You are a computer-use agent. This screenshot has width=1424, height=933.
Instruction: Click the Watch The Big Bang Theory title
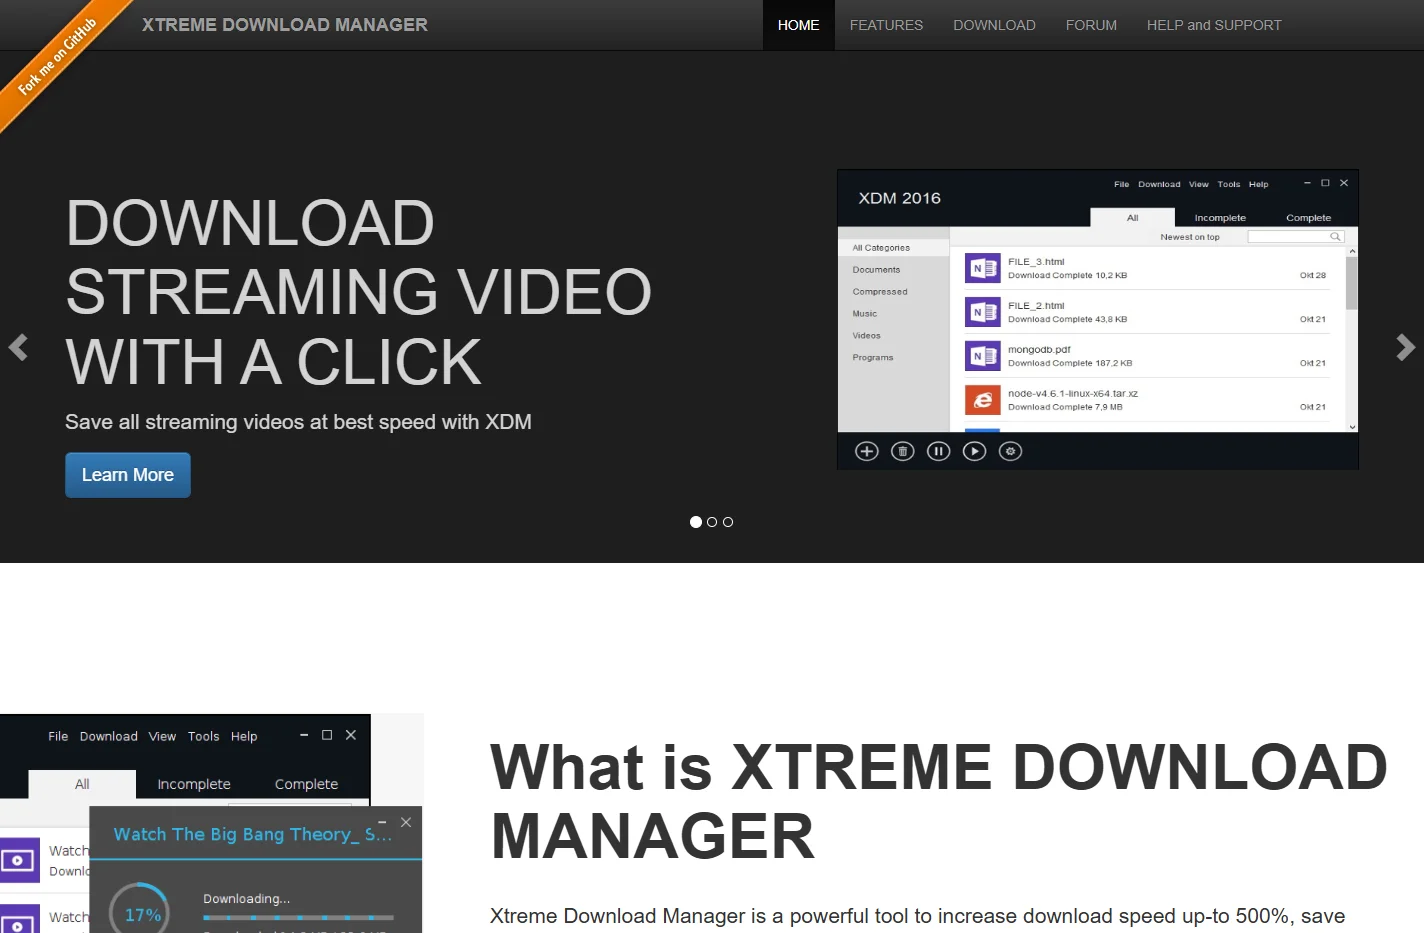click(x=252, y=834)
